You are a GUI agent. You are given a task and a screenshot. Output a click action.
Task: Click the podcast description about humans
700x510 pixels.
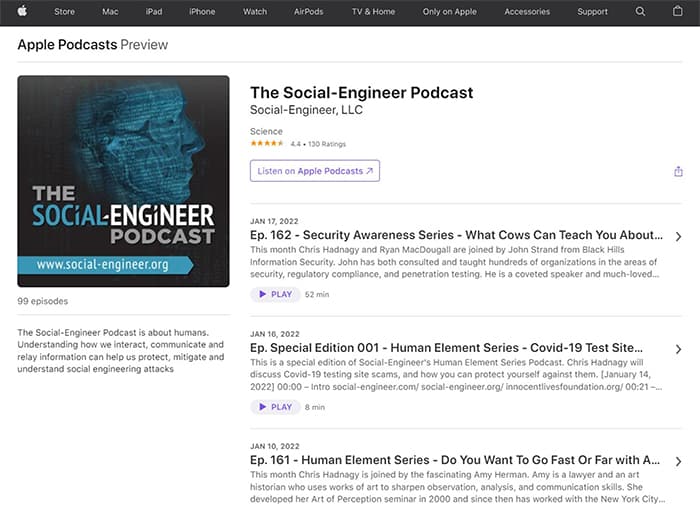tap(121, 351)
